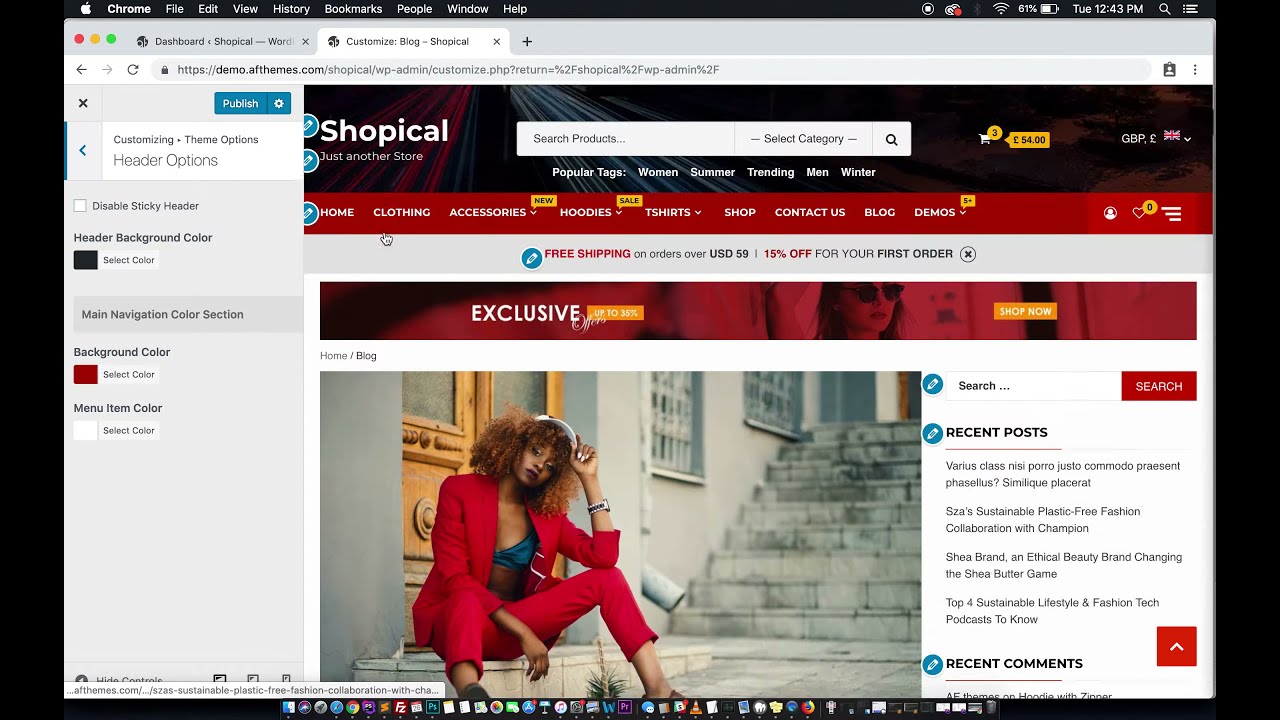Expand the ACCESSORIES menu
The width and height of the screenshot is (1280, 720).
(x=493, y=212)
